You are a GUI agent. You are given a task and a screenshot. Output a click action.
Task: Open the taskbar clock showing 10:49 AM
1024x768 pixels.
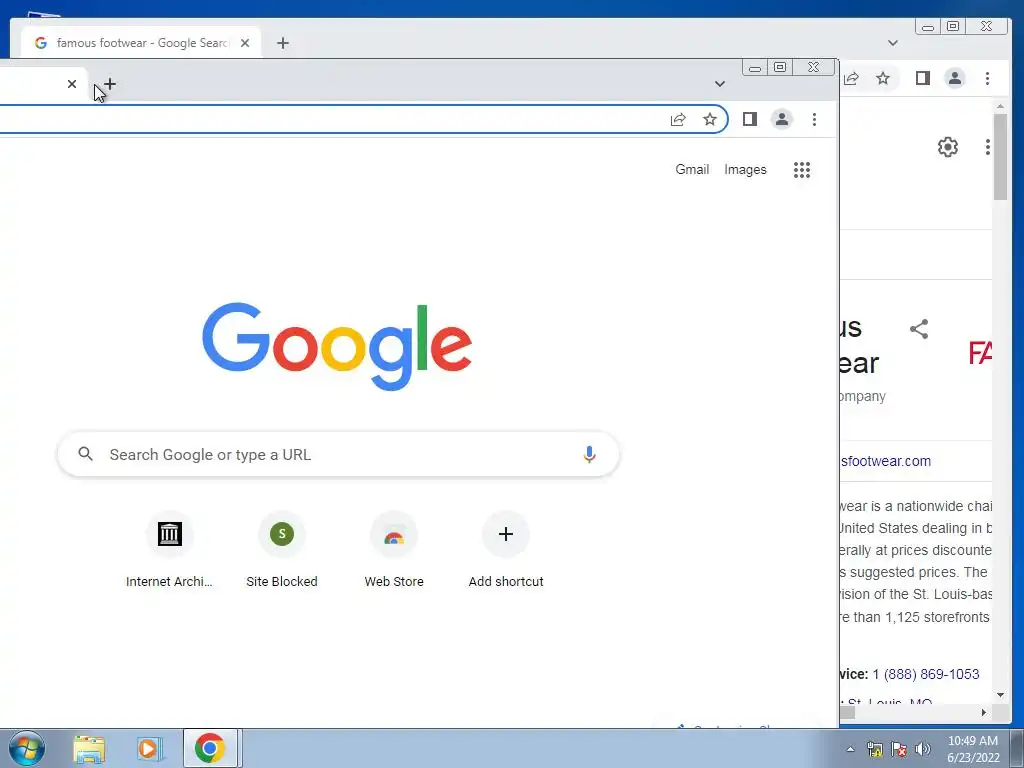[x=973, y=748]
